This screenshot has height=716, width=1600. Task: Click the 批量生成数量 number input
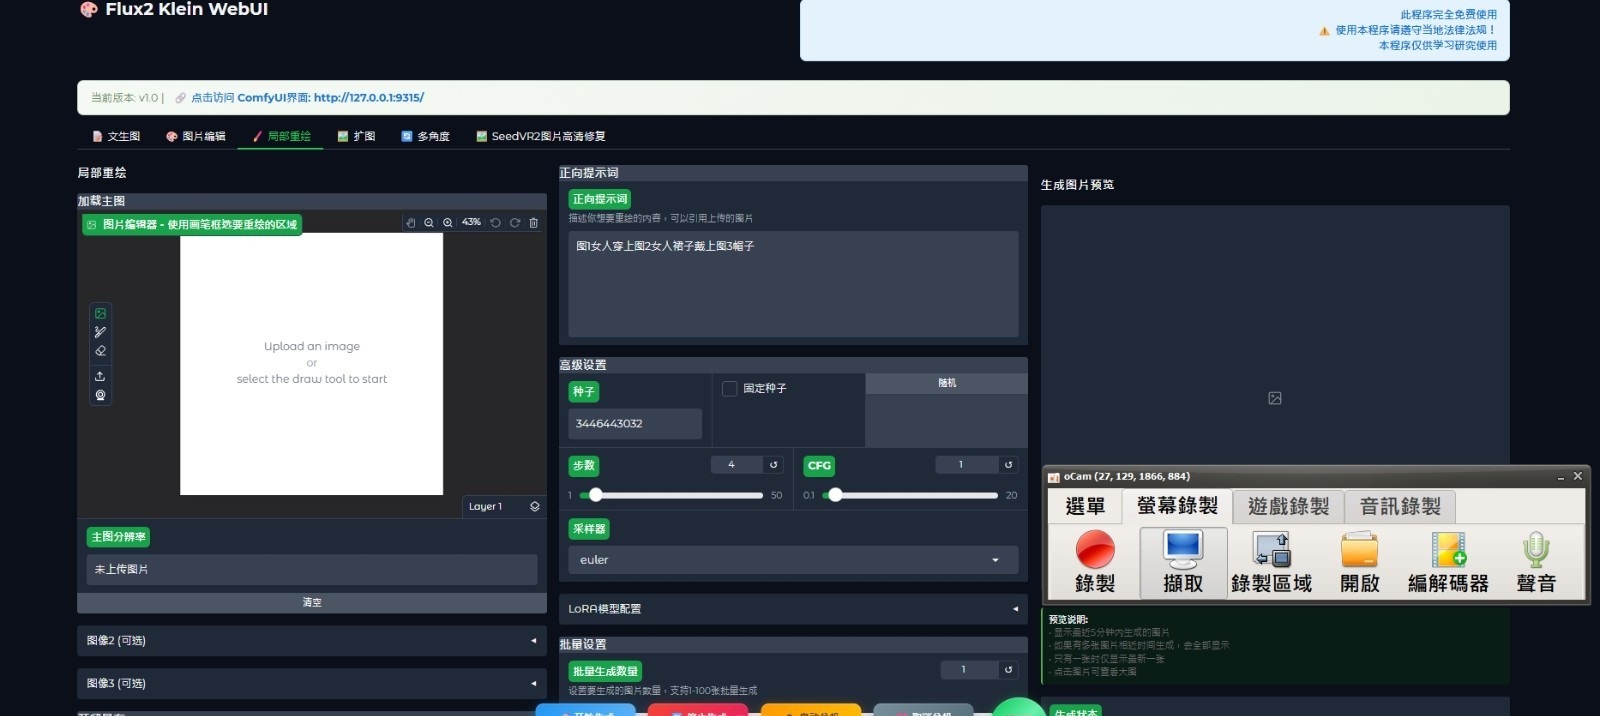click(x=968, y=669)
